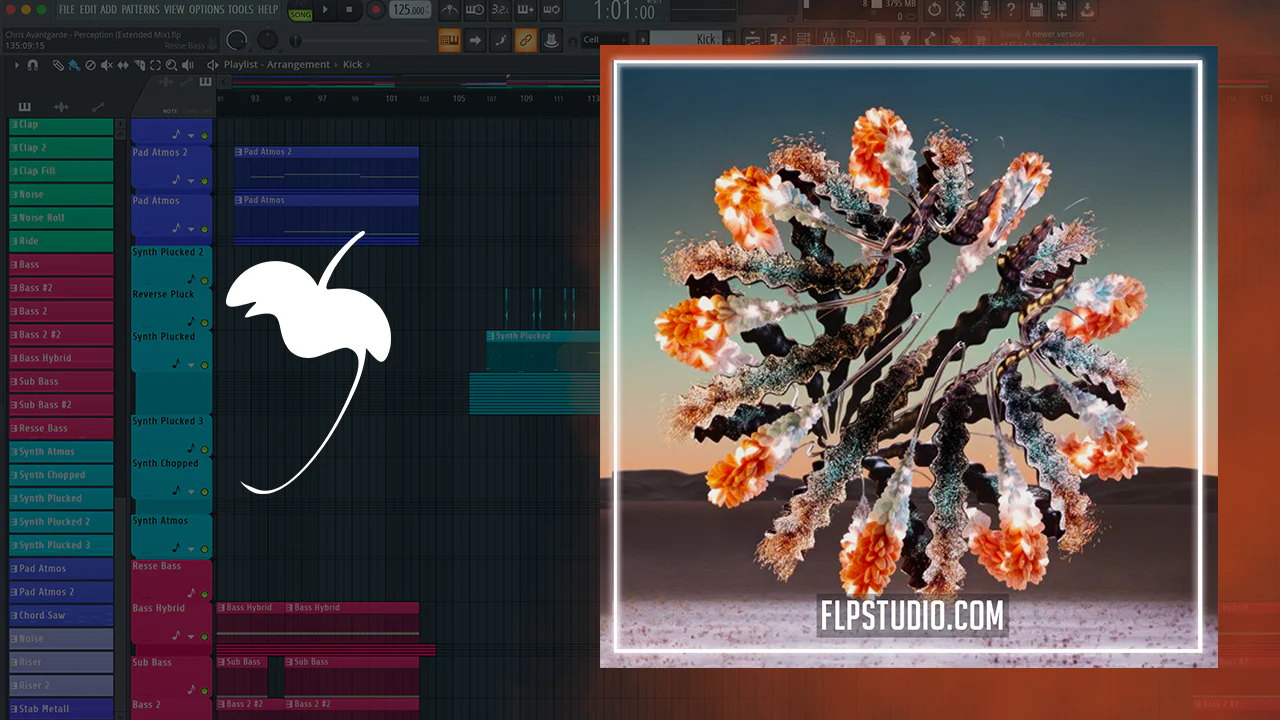The height and width of the screenshot is (720, 1280).
Task: Toggle the playlist magnet snap icon
Action: [33, 65]
